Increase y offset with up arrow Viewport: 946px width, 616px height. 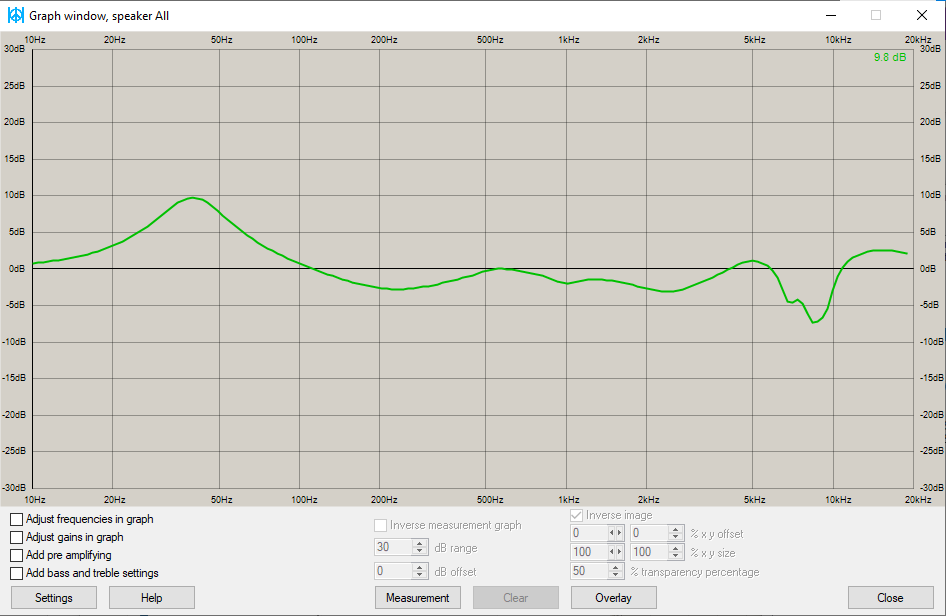(676, 530)
